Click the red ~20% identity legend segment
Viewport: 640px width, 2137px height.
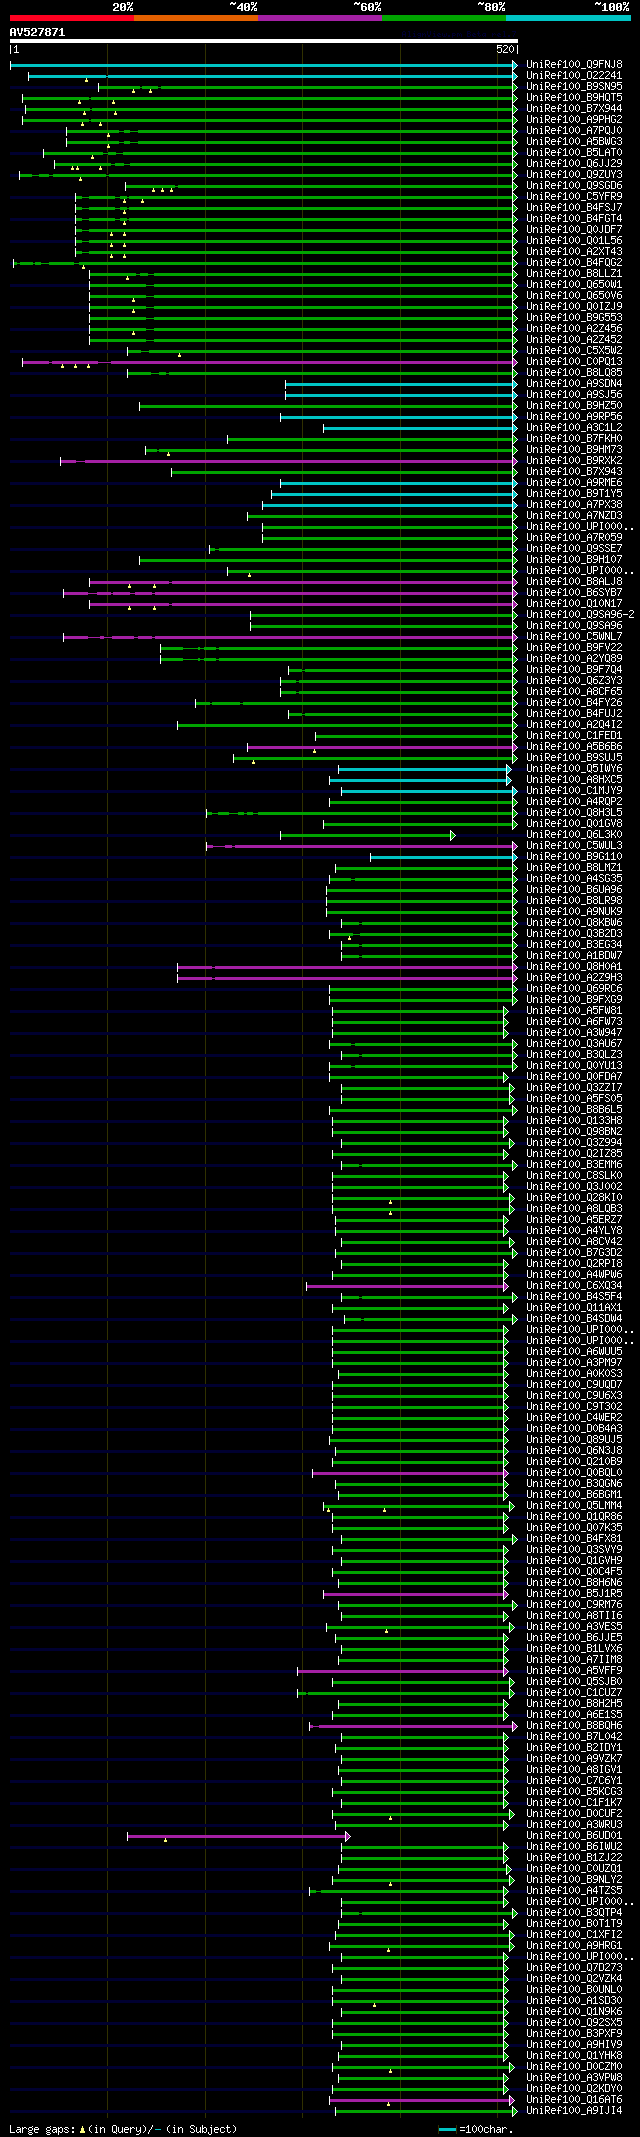(72, 18)
